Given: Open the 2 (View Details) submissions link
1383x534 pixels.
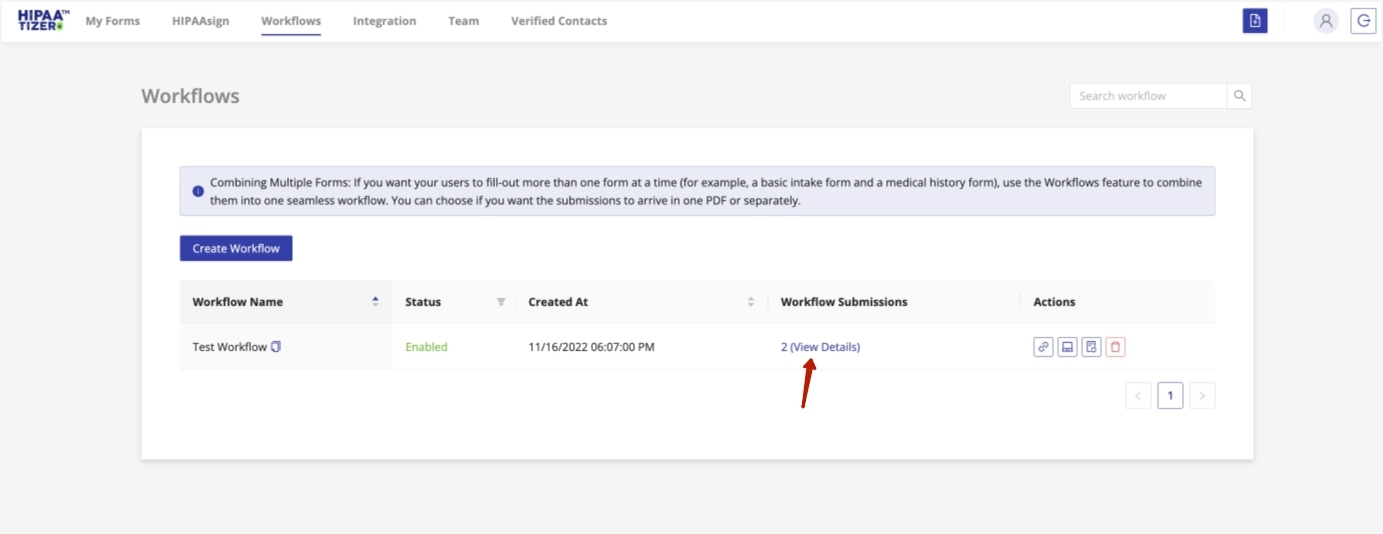Looking at the screenshot, I should point(820,347).
